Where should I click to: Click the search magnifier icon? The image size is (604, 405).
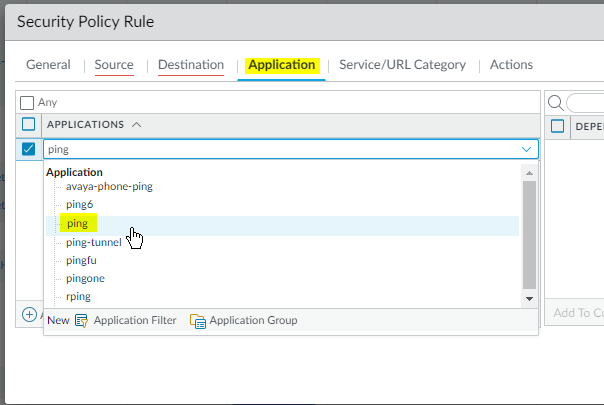(555, 102)
